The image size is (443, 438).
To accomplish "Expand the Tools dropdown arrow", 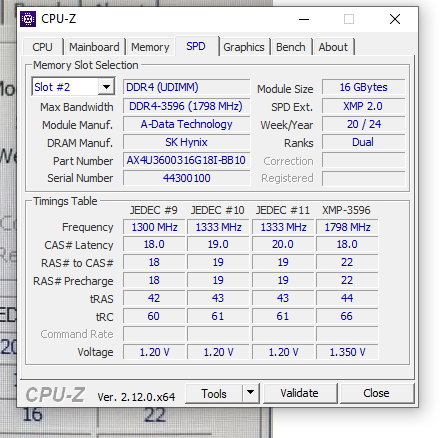I will pos(250,393).
